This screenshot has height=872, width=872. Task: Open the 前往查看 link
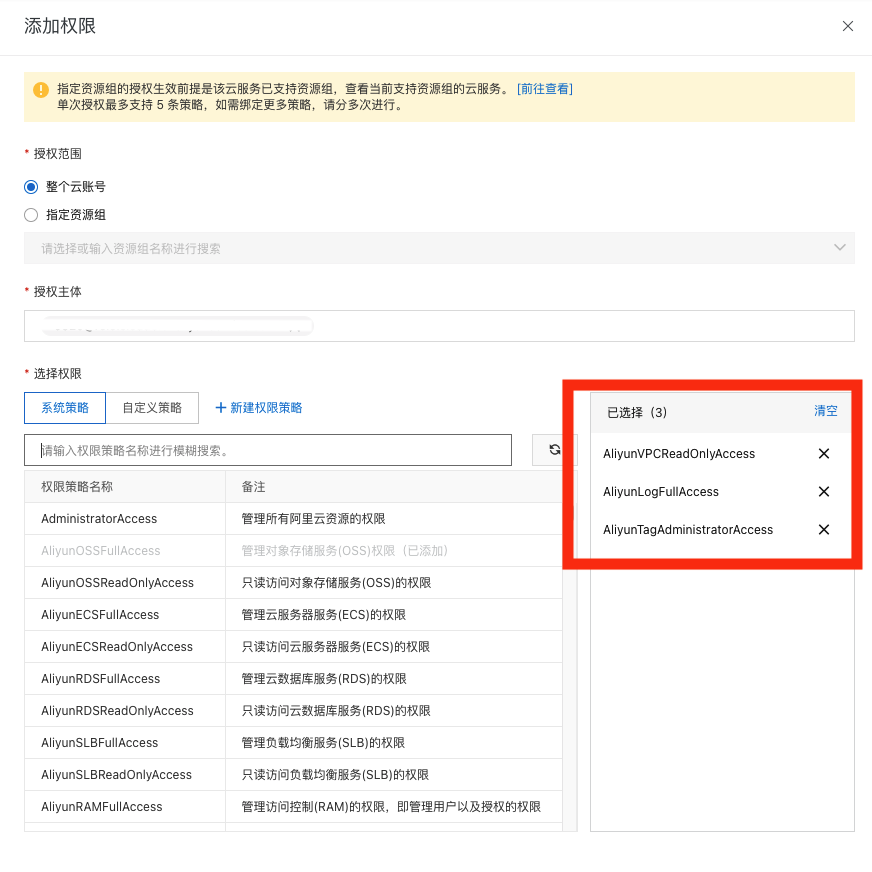[x=544, y=89]
